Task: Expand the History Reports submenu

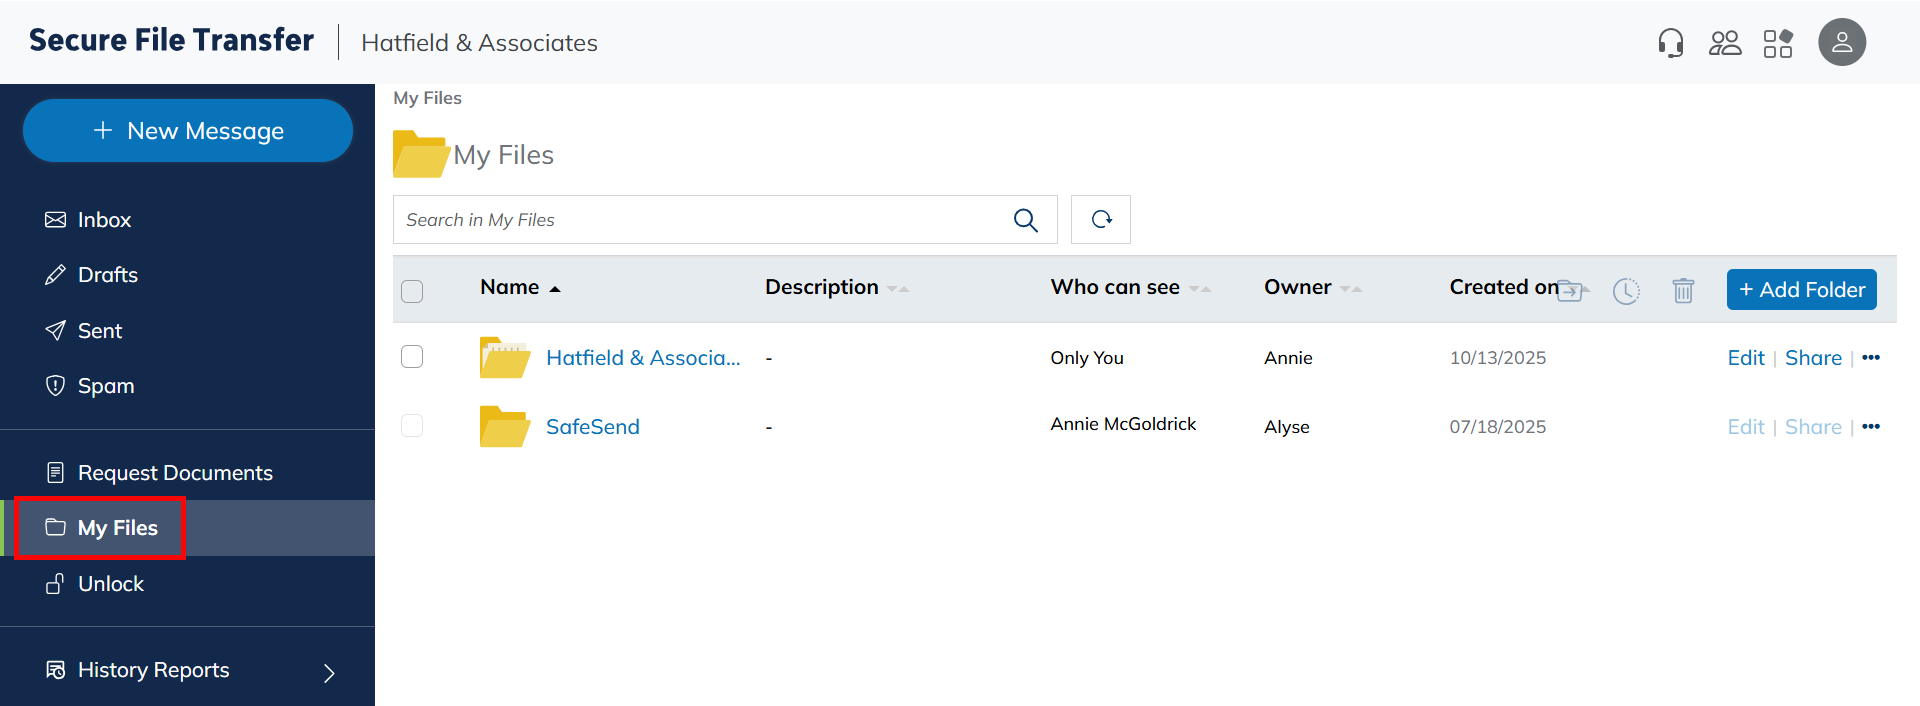Action: [329, 673]
